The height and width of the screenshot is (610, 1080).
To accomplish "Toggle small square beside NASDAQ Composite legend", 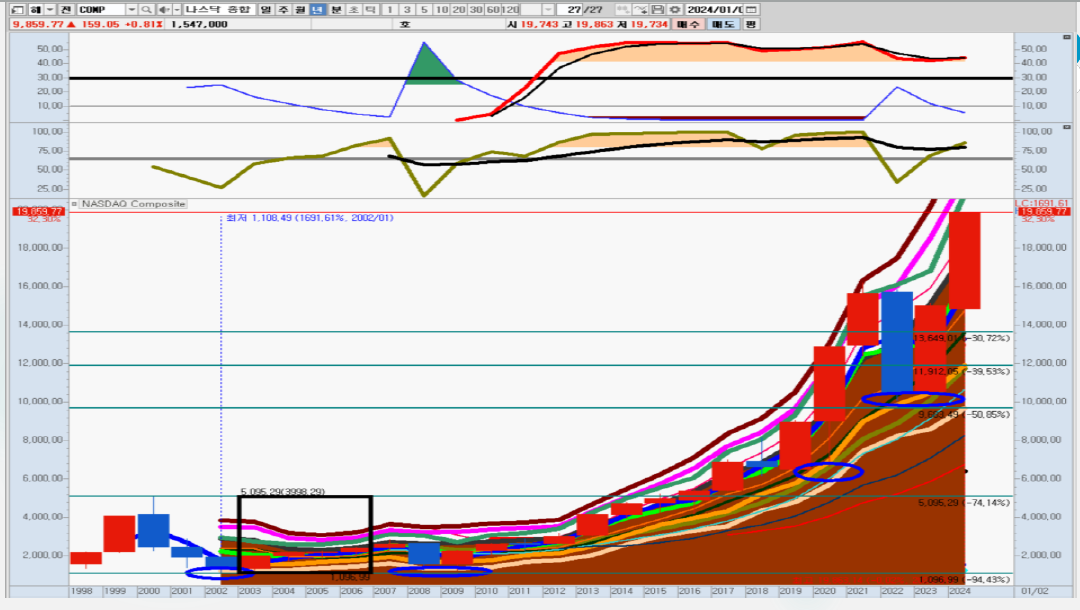I will coord(74,204).
